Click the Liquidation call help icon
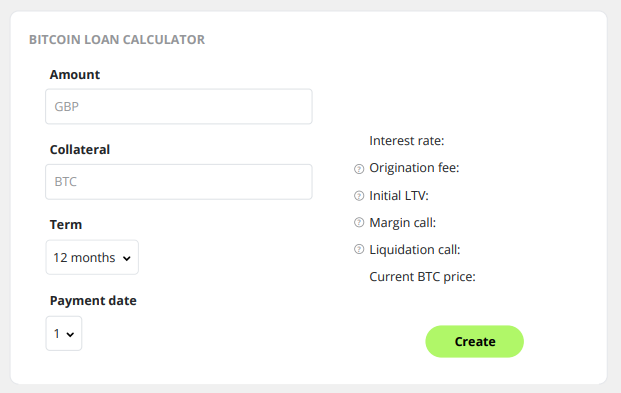This screenshot has width=621, height=393. pos(359,249)
